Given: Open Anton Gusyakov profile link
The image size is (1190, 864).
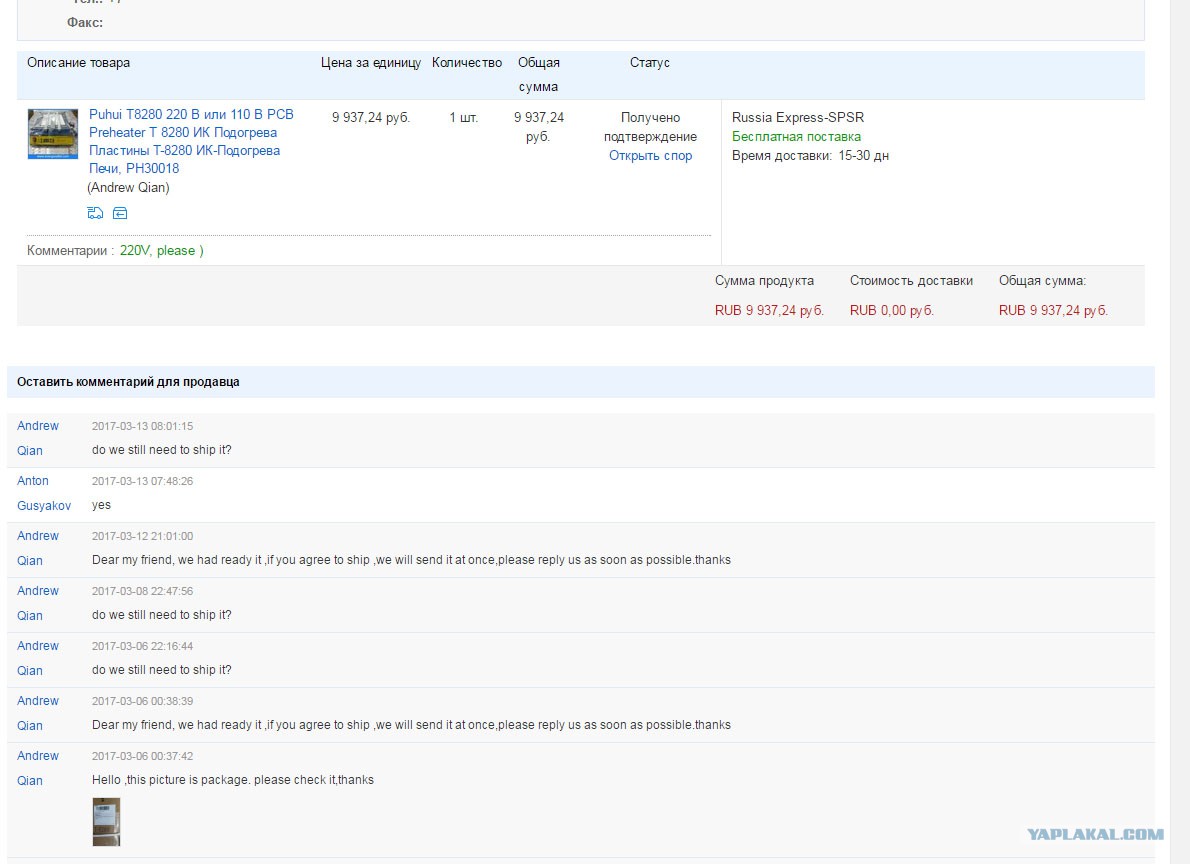Looking at the screenshot, I should (44, 493).
